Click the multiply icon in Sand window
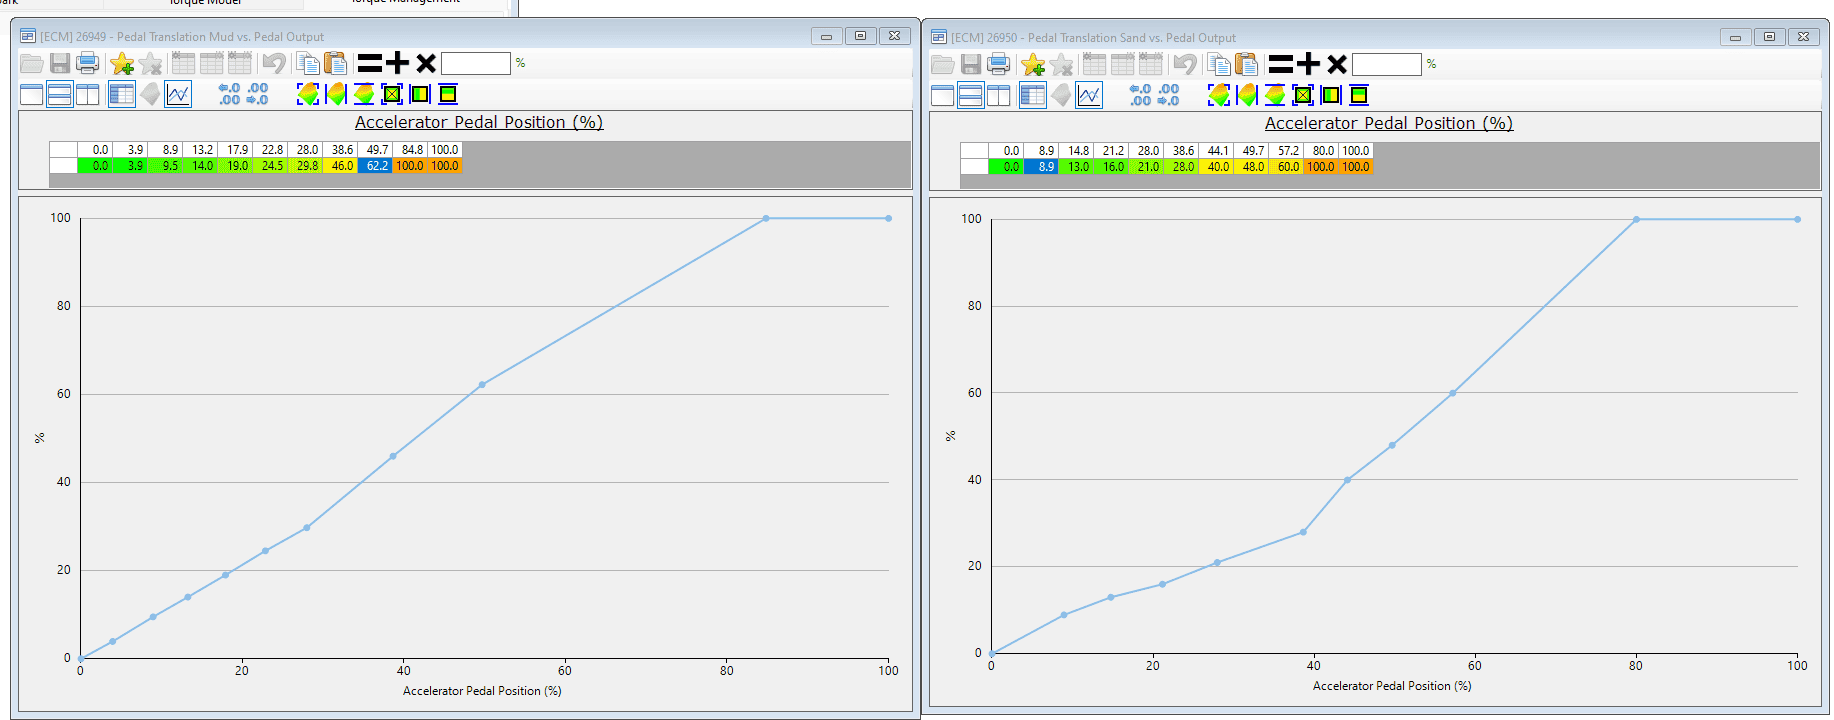1834x720 pixels. [1337, 65]
